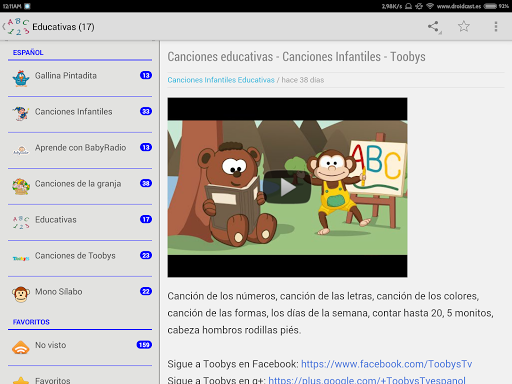Screen dimensions: 512x384
Task: Mark article as favorite with star icon
Action: [x=464, y=26]
